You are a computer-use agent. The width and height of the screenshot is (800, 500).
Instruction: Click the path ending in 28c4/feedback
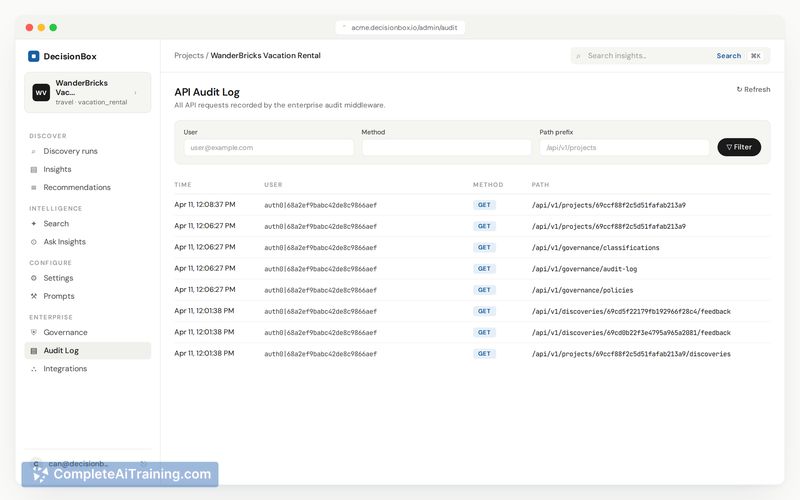pyautogui.click(x=631, y=312)
